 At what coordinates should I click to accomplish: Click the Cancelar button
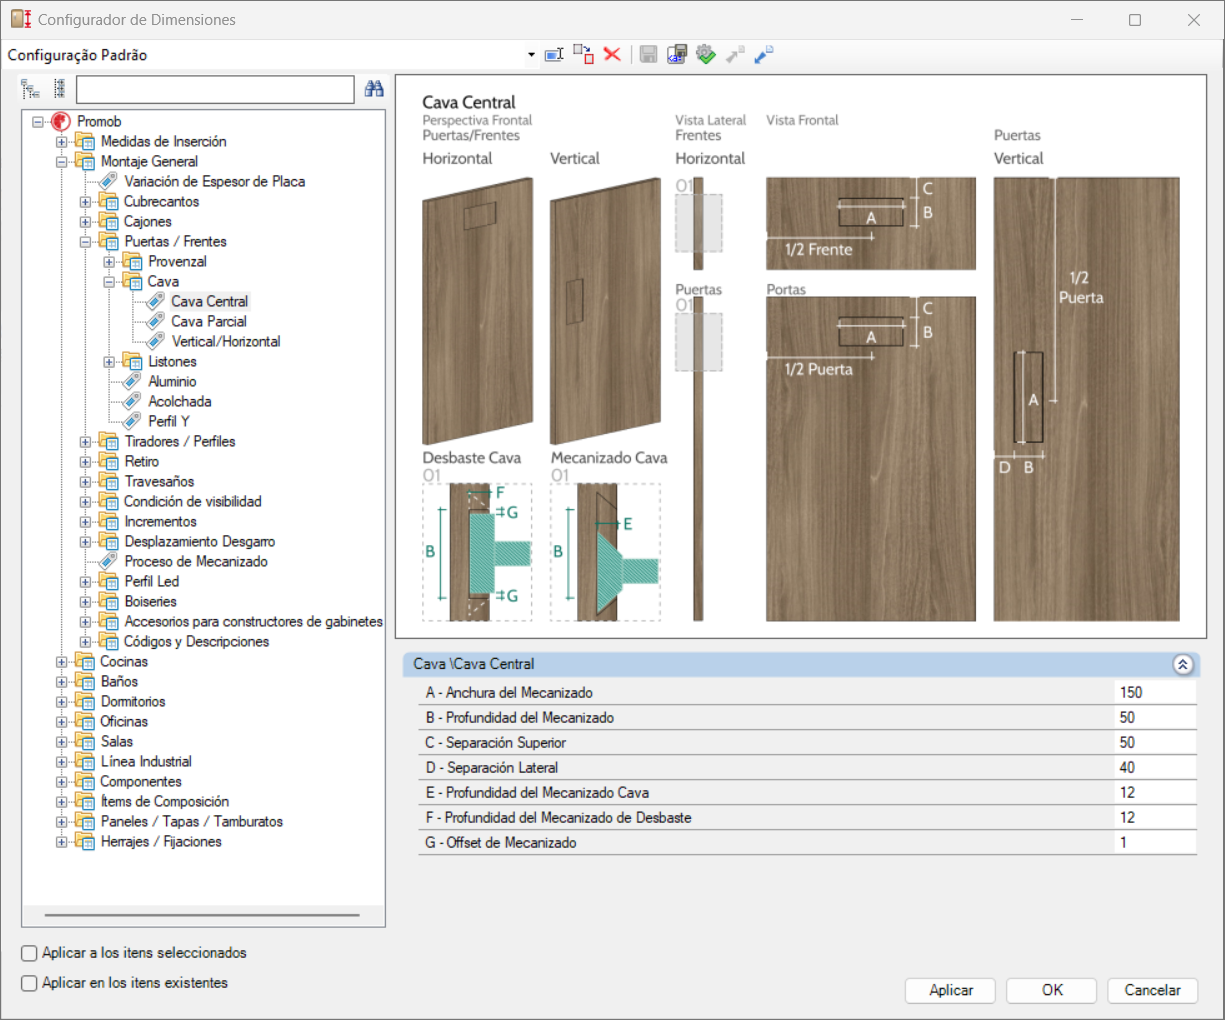(x=1152, y=990)
